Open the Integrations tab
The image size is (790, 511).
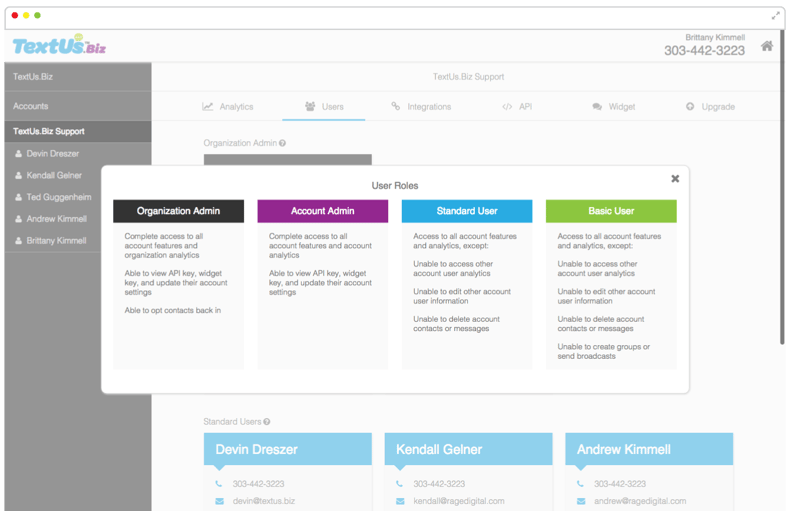[x=421, y=106]
